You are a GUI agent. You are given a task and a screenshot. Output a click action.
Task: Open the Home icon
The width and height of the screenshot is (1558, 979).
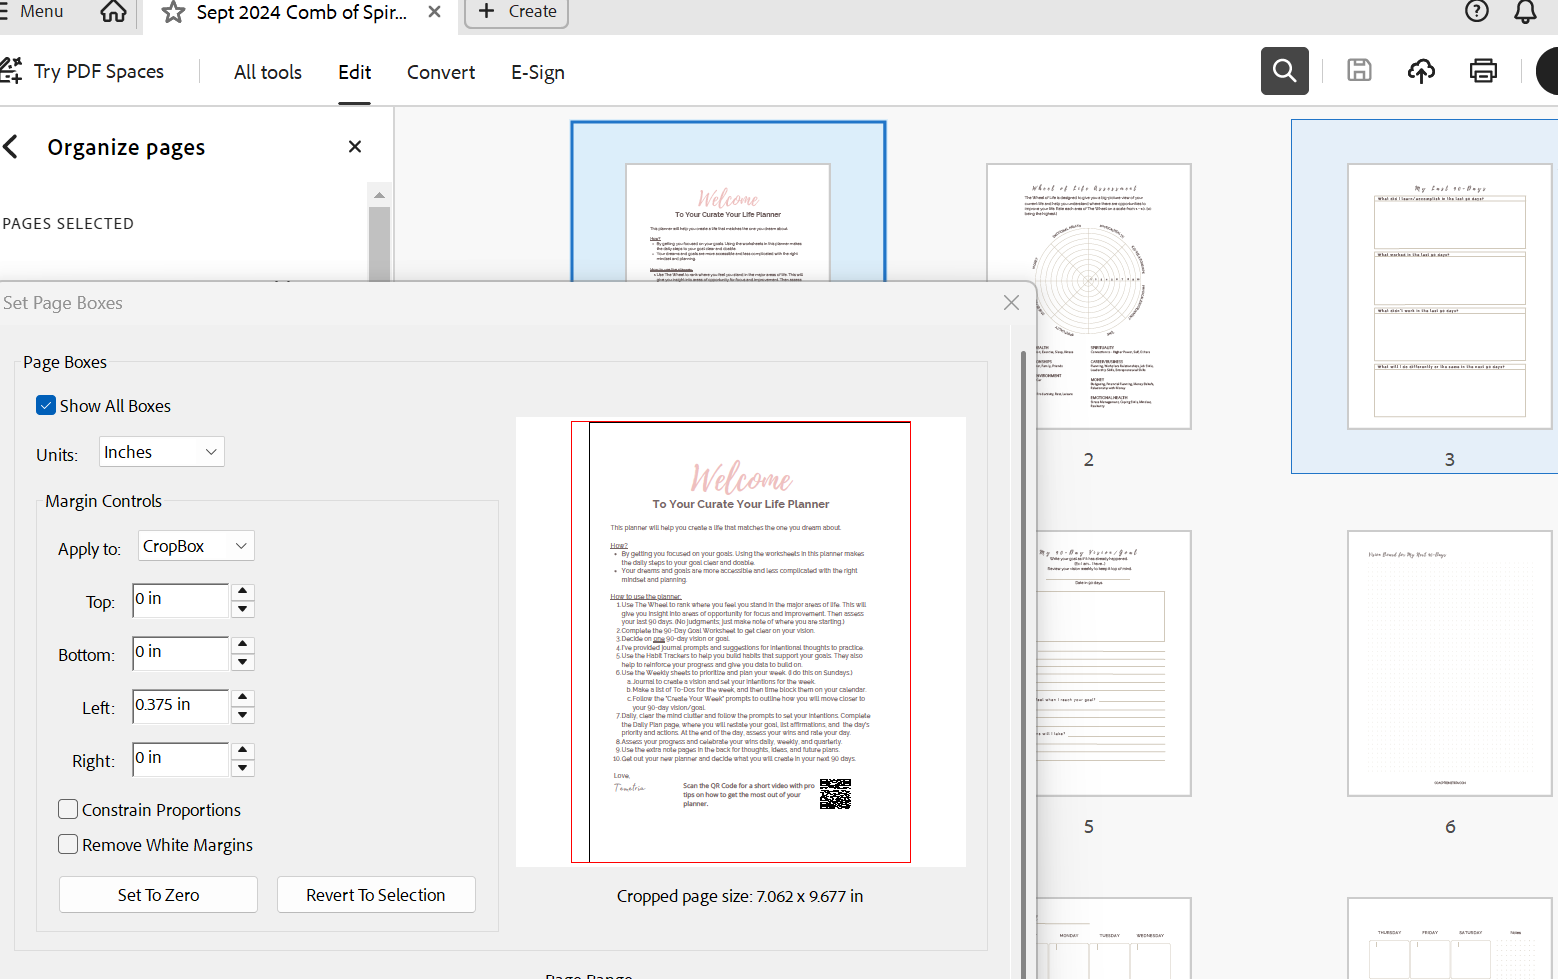[x=114, y=12]
